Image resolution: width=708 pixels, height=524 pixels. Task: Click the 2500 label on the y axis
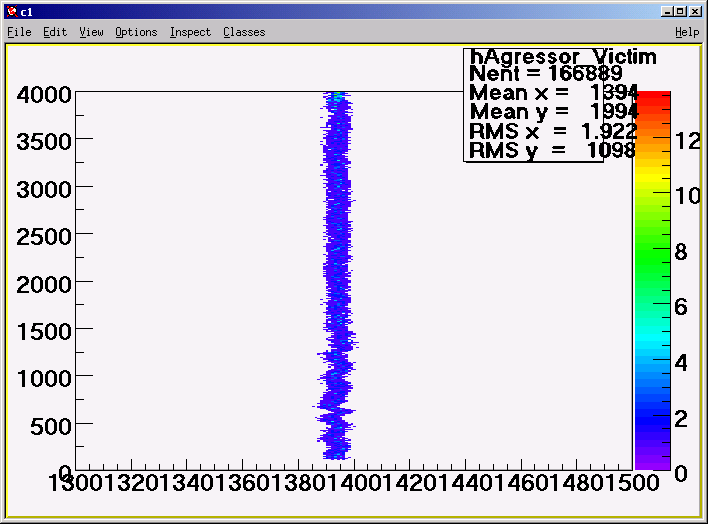coord(44,237)
